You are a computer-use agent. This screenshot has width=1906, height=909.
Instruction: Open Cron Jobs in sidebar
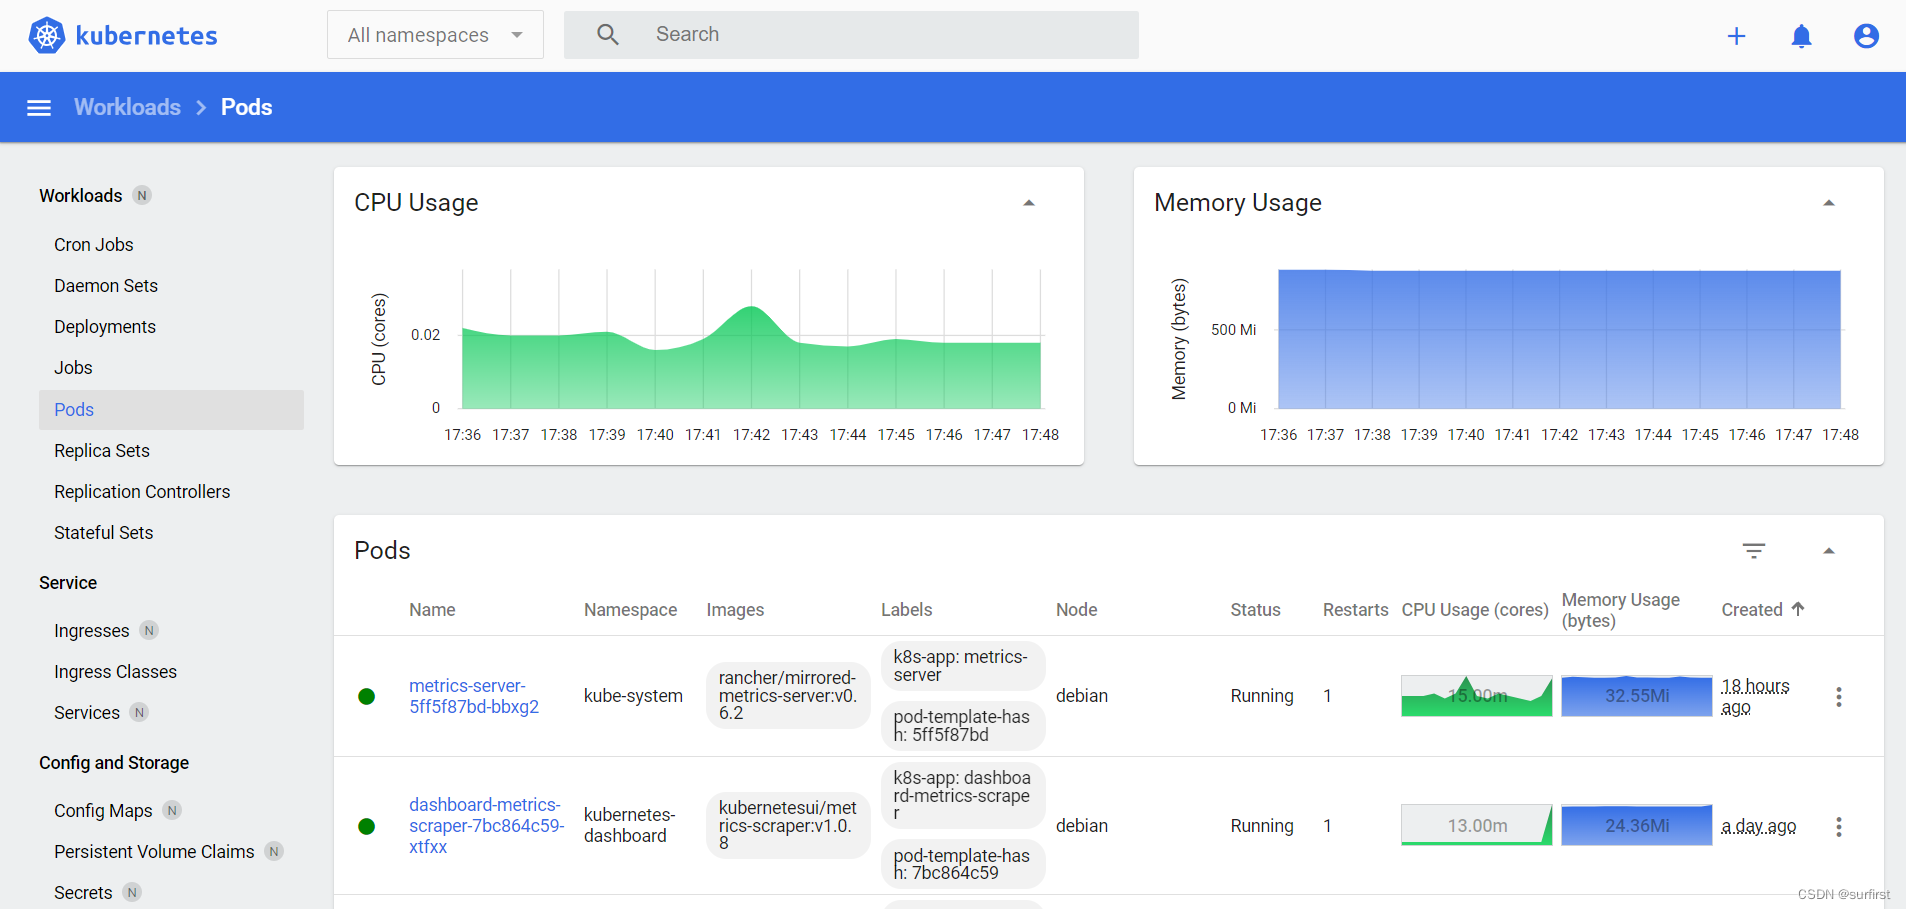(x=94, y=245)
